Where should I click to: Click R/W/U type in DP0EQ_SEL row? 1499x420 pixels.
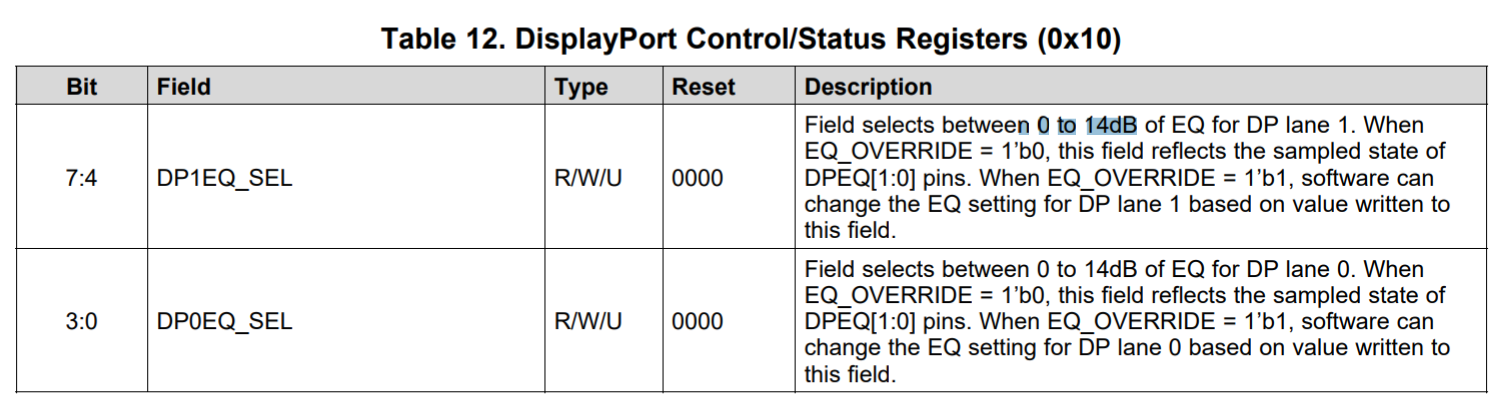588,322
